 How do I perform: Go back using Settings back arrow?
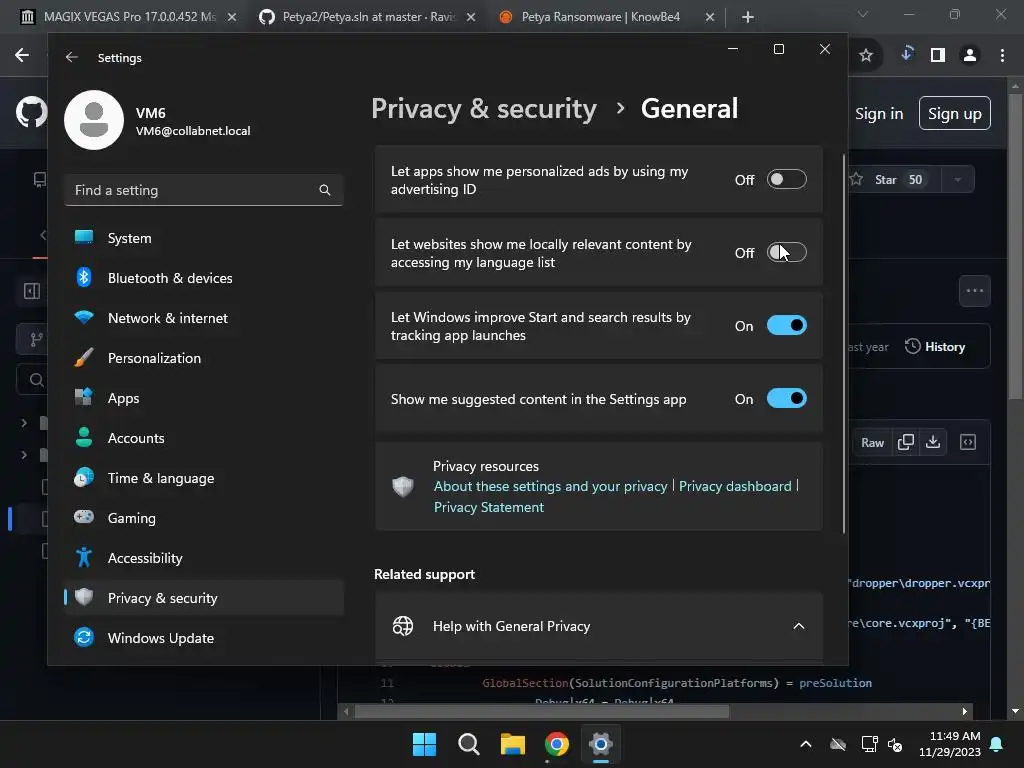click(x=72, y=57)
